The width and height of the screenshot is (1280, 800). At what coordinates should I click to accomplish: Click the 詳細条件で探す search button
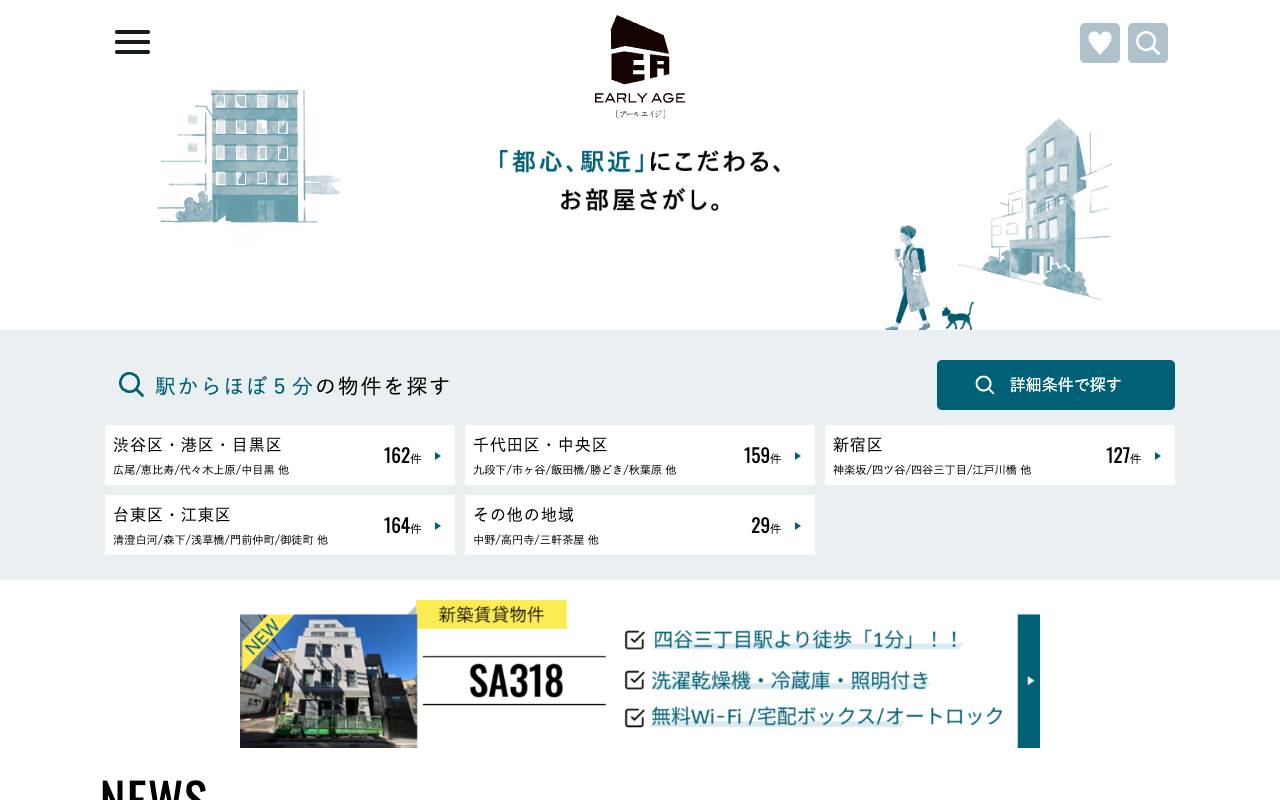pyautogui.click(x=1055, y=385)
